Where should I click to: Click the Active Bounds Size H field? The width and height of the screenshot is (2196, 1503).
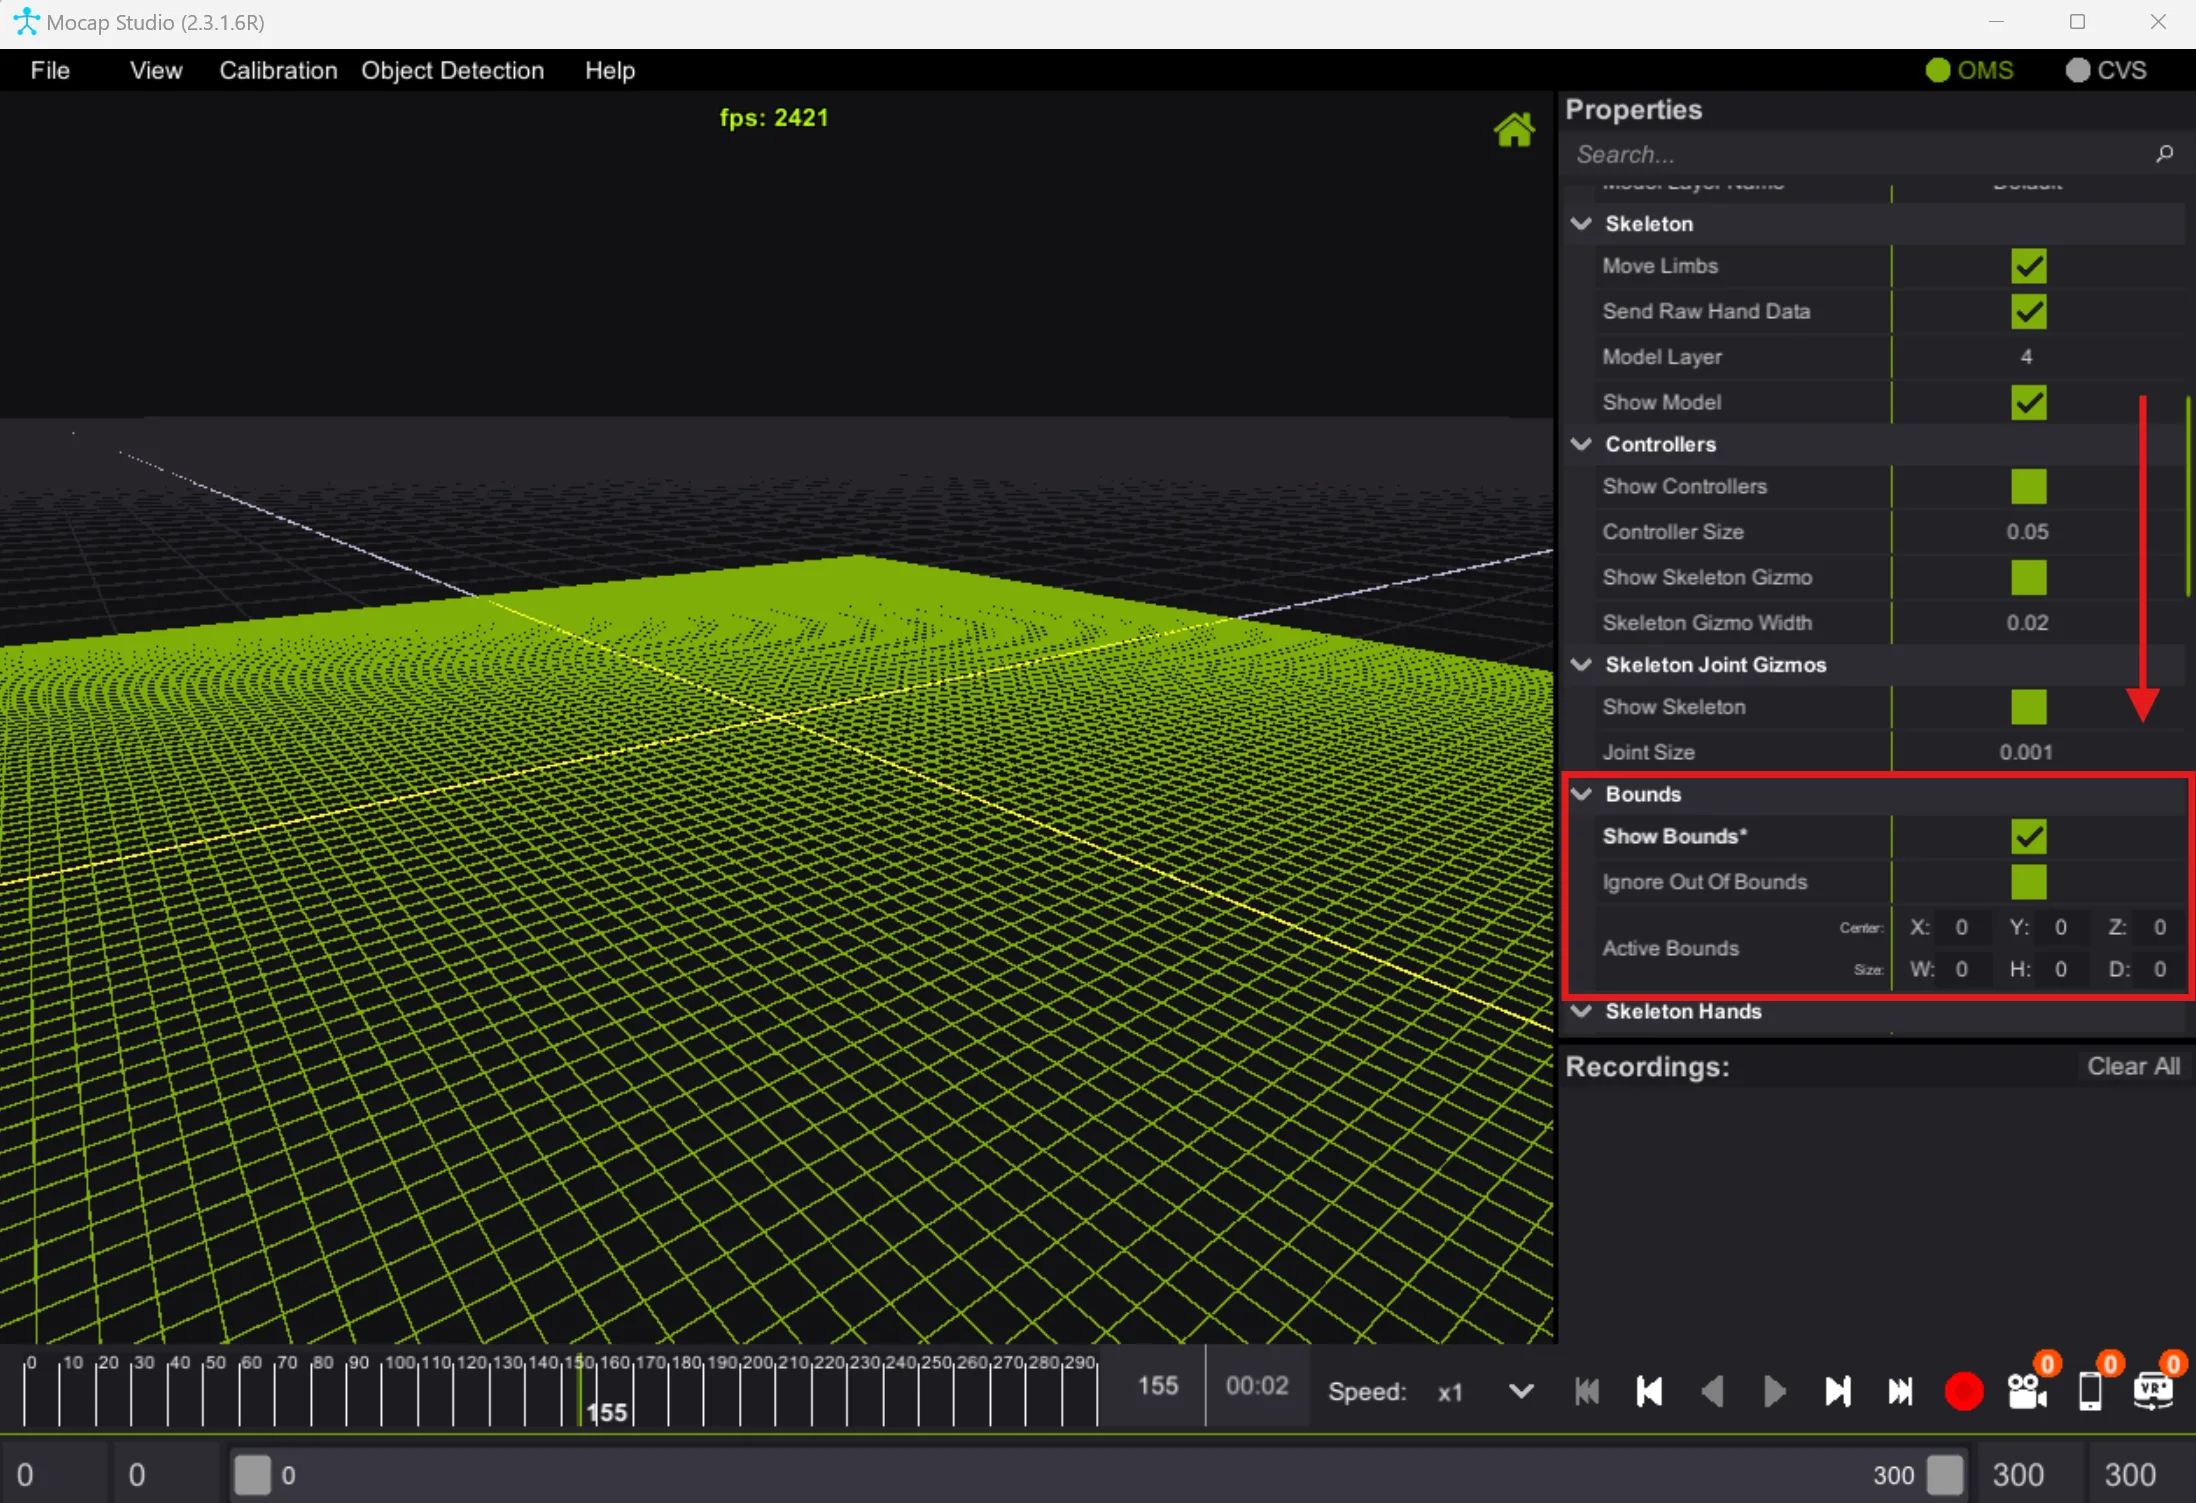point(2061,969)
